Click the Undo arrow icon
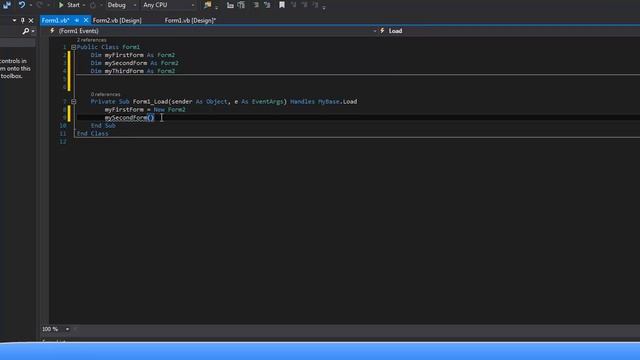 [22, 5]
